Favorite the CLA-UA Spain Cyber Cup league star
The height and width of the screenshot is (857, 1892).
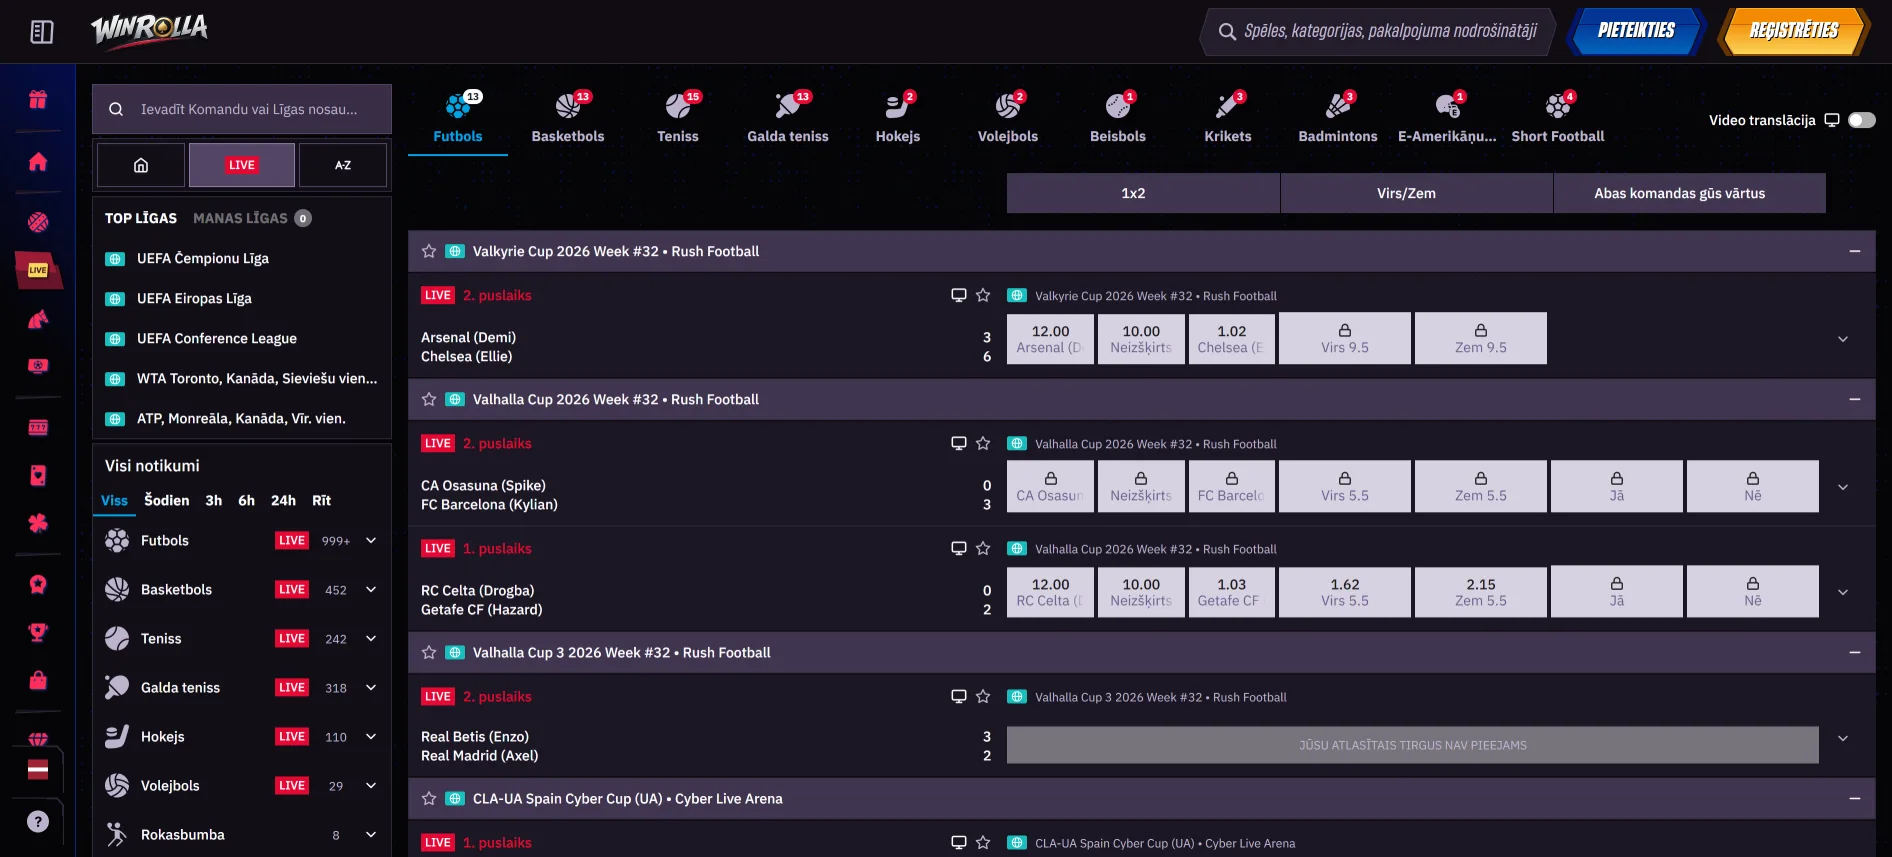coord(429,798)
